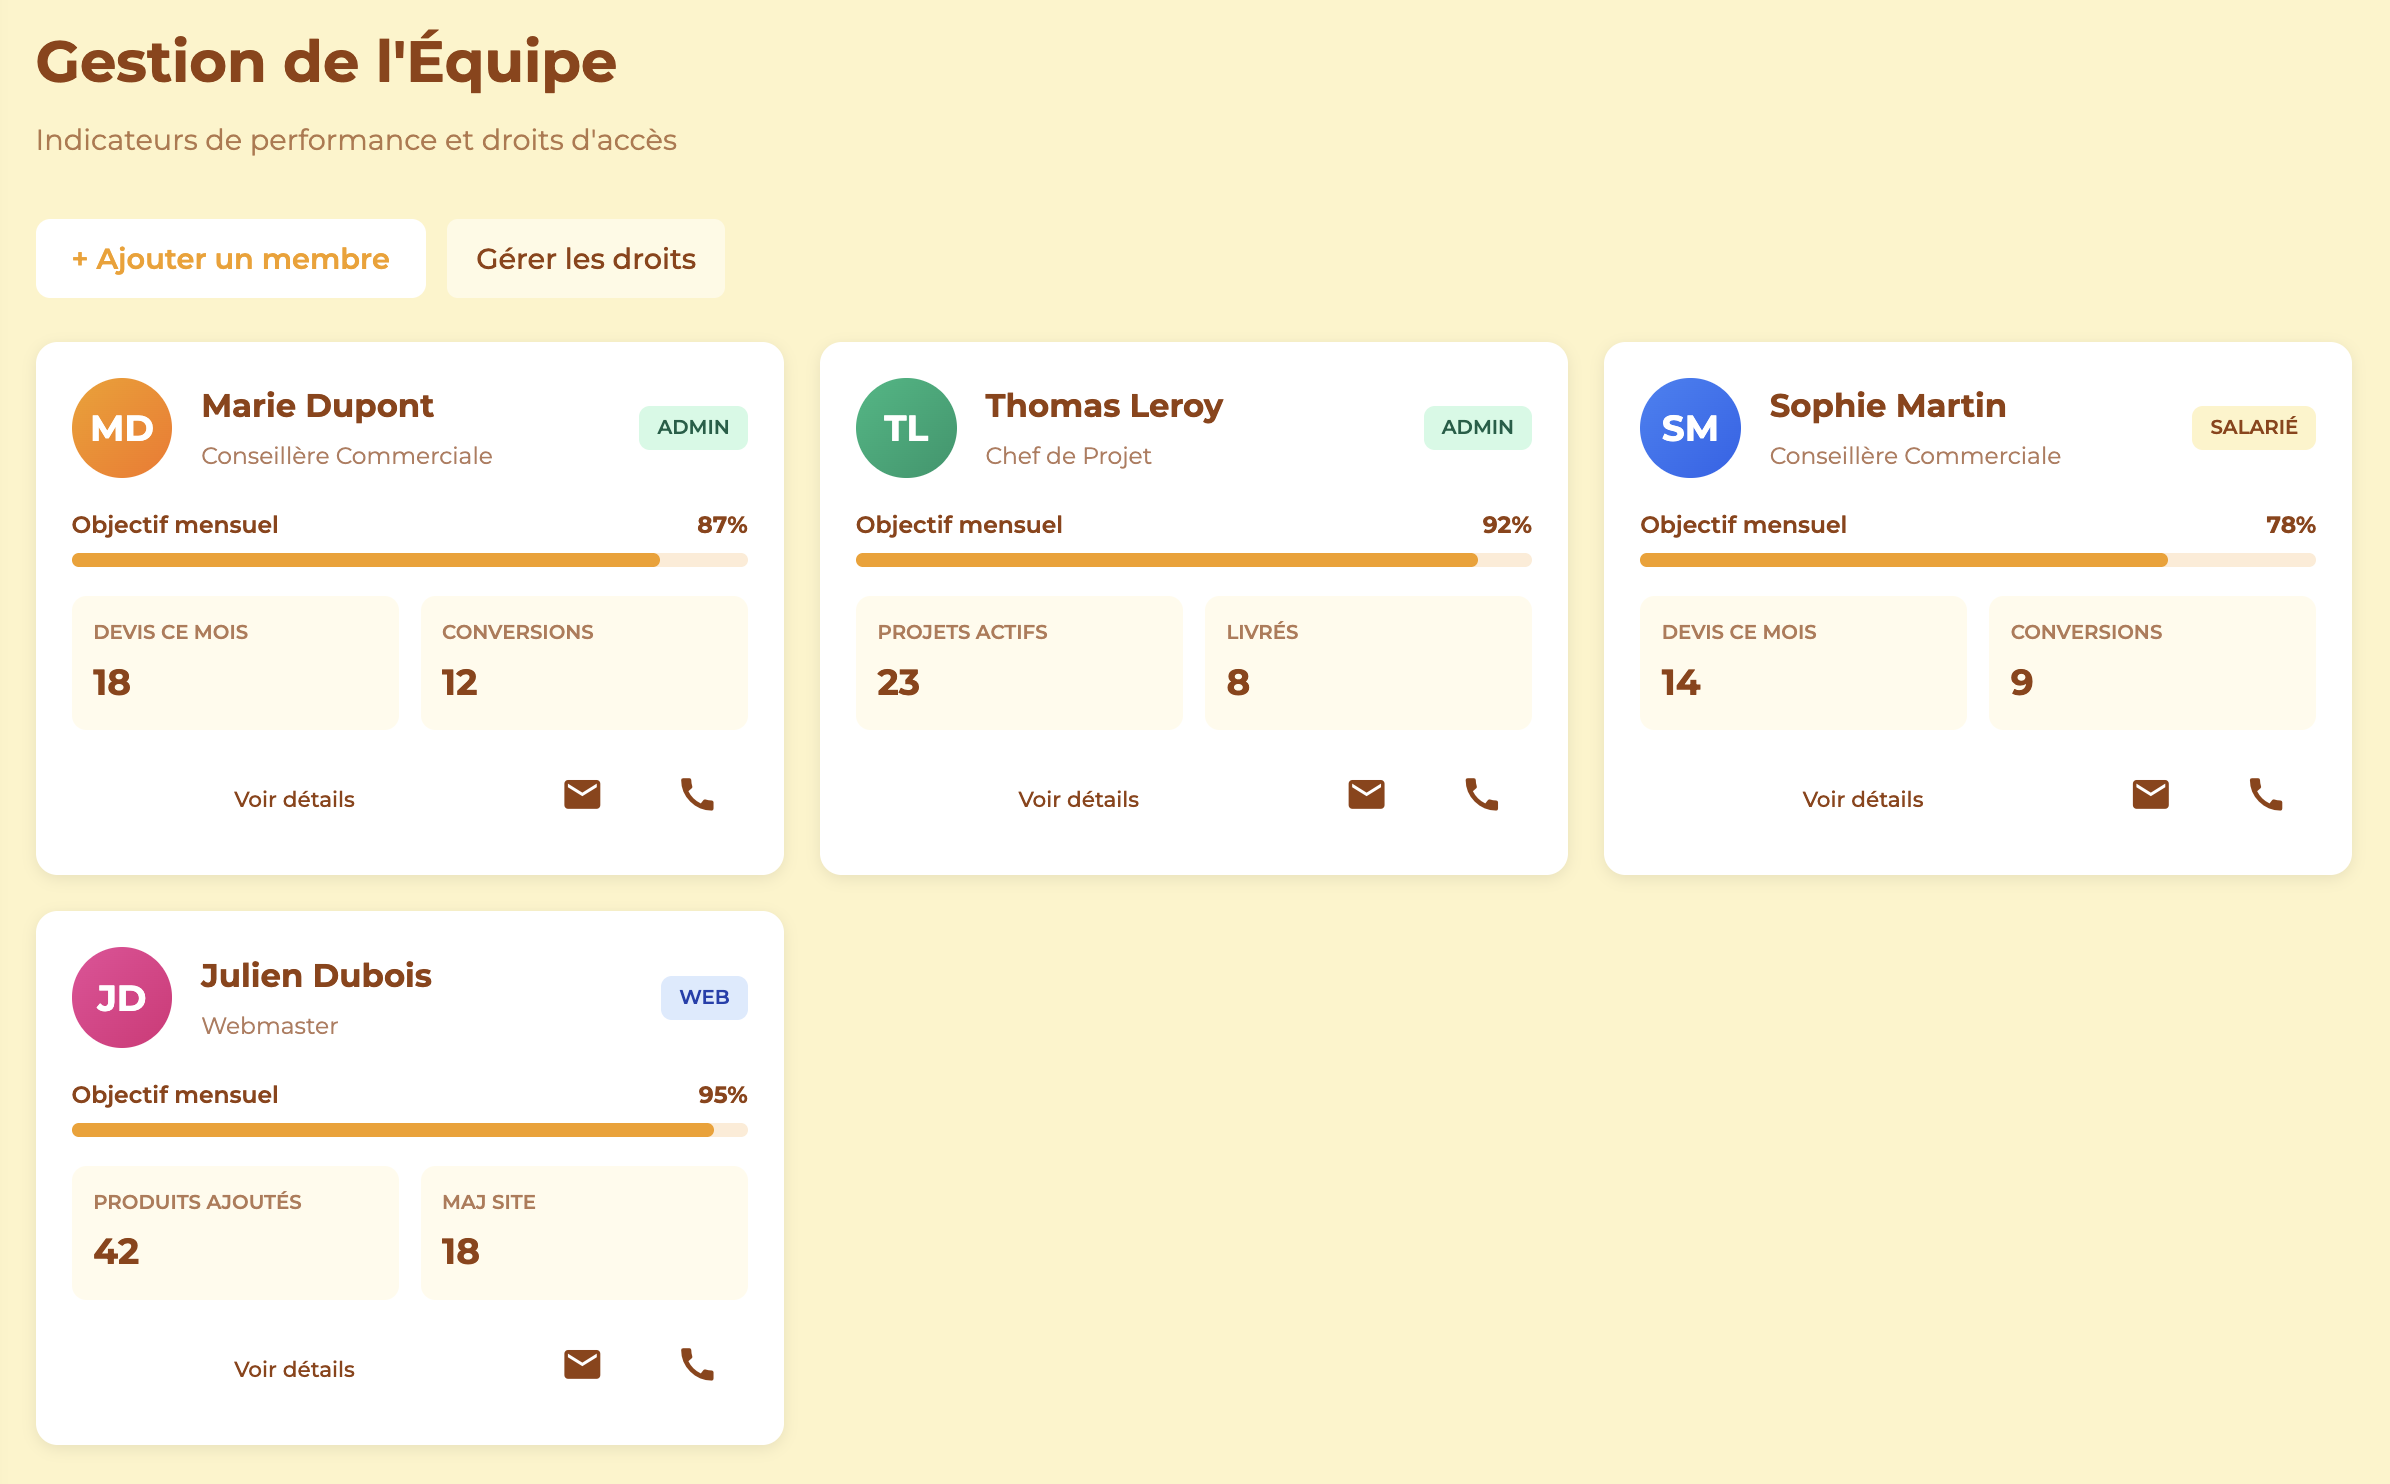Image resolution: width=2390 pixels, height=1484 pixels.
Task: Email Julien Dubois via the envelope icon
Action: 582,1365
